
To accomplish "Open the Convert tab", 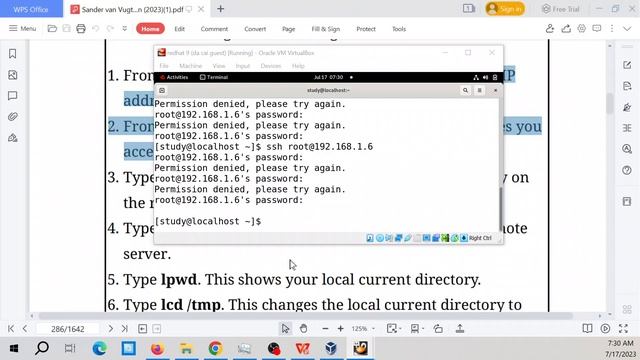I will (x=255, y=29).
